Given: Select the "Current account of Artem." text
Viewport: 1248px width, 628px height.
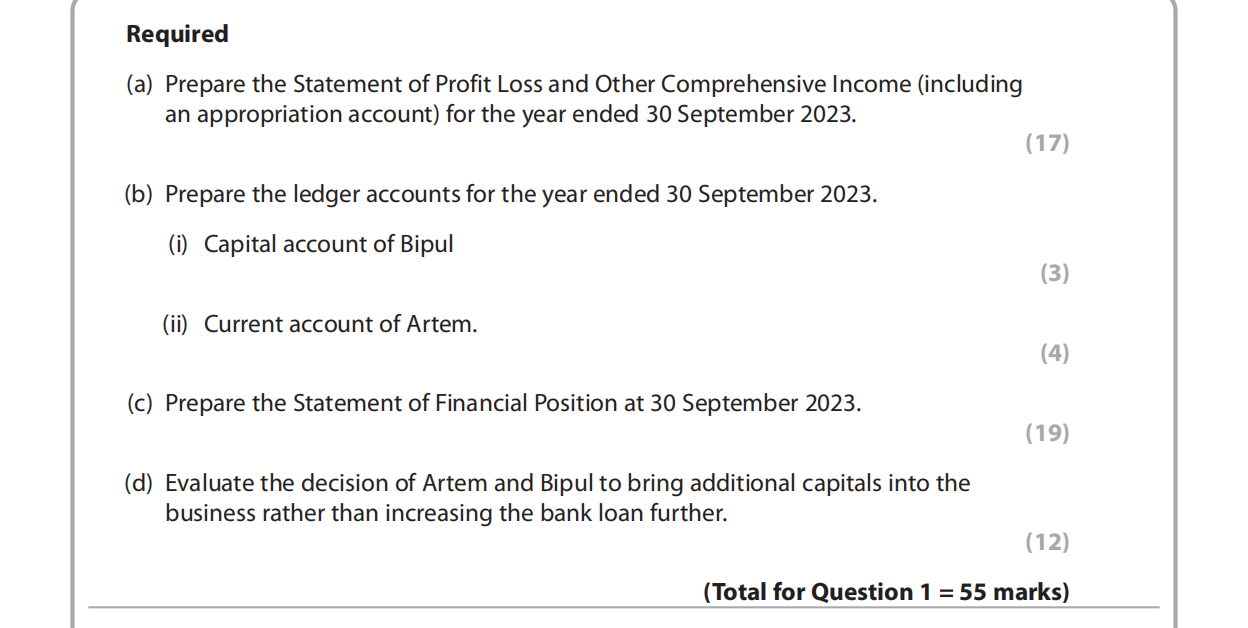Looking at the screenshot, I should [x=340, y=324].
